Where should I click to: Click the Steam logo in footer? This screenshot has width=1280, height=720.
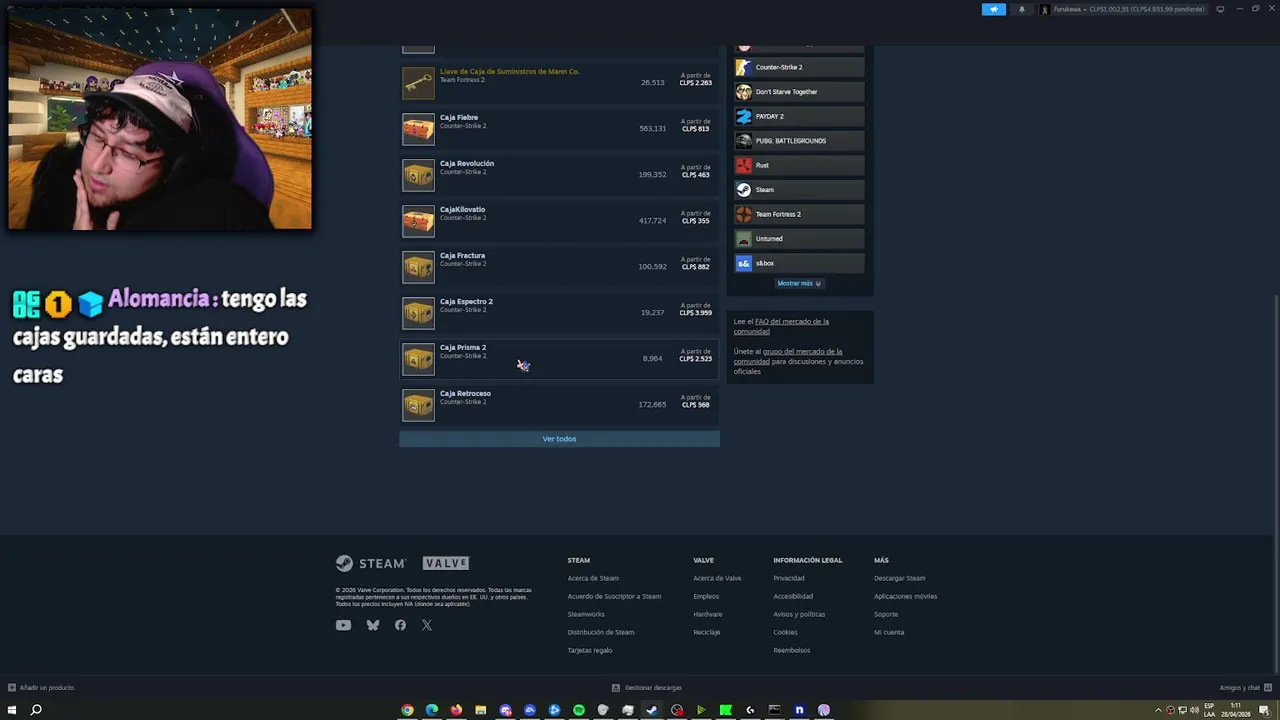pos(370,563)
